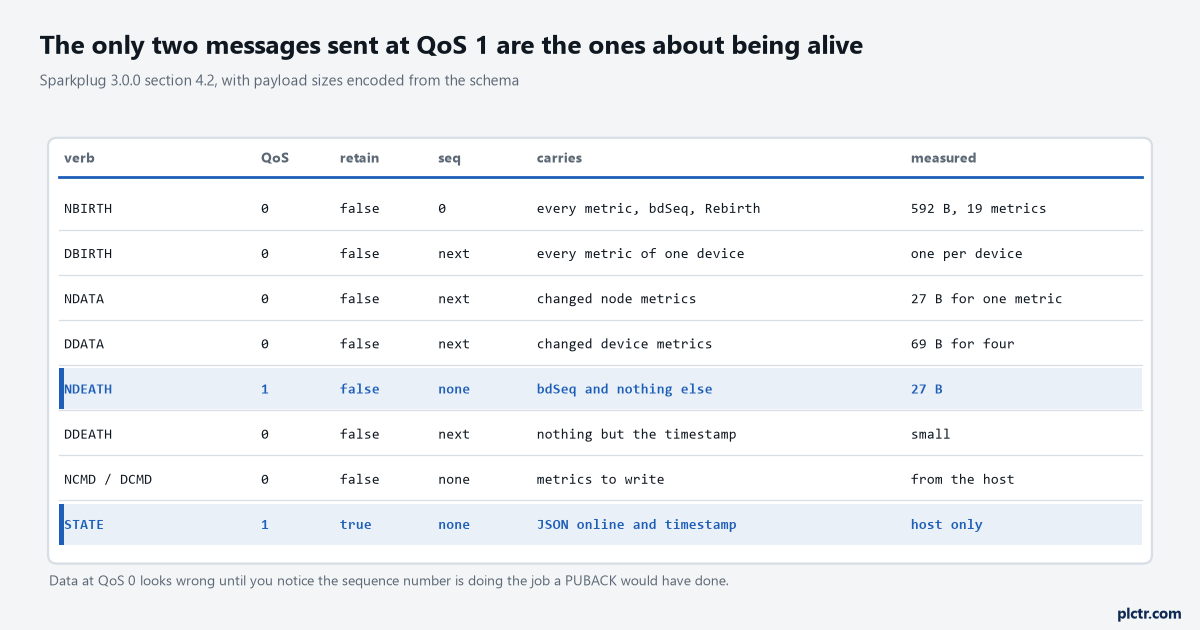Click "JSON online and timestamp" cell
This screenshot has width=1200, height=630.
637,524
